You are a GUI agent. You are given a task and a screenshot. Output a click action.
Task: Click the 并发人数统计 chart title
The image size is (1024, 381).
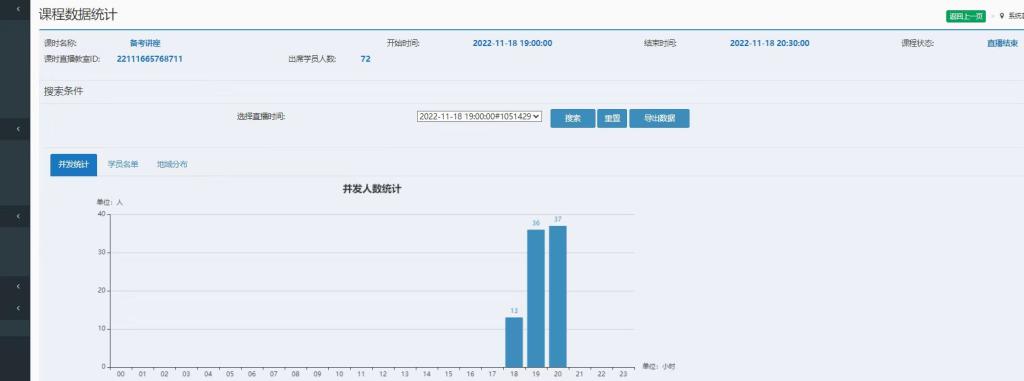click(x=372, y=189)
